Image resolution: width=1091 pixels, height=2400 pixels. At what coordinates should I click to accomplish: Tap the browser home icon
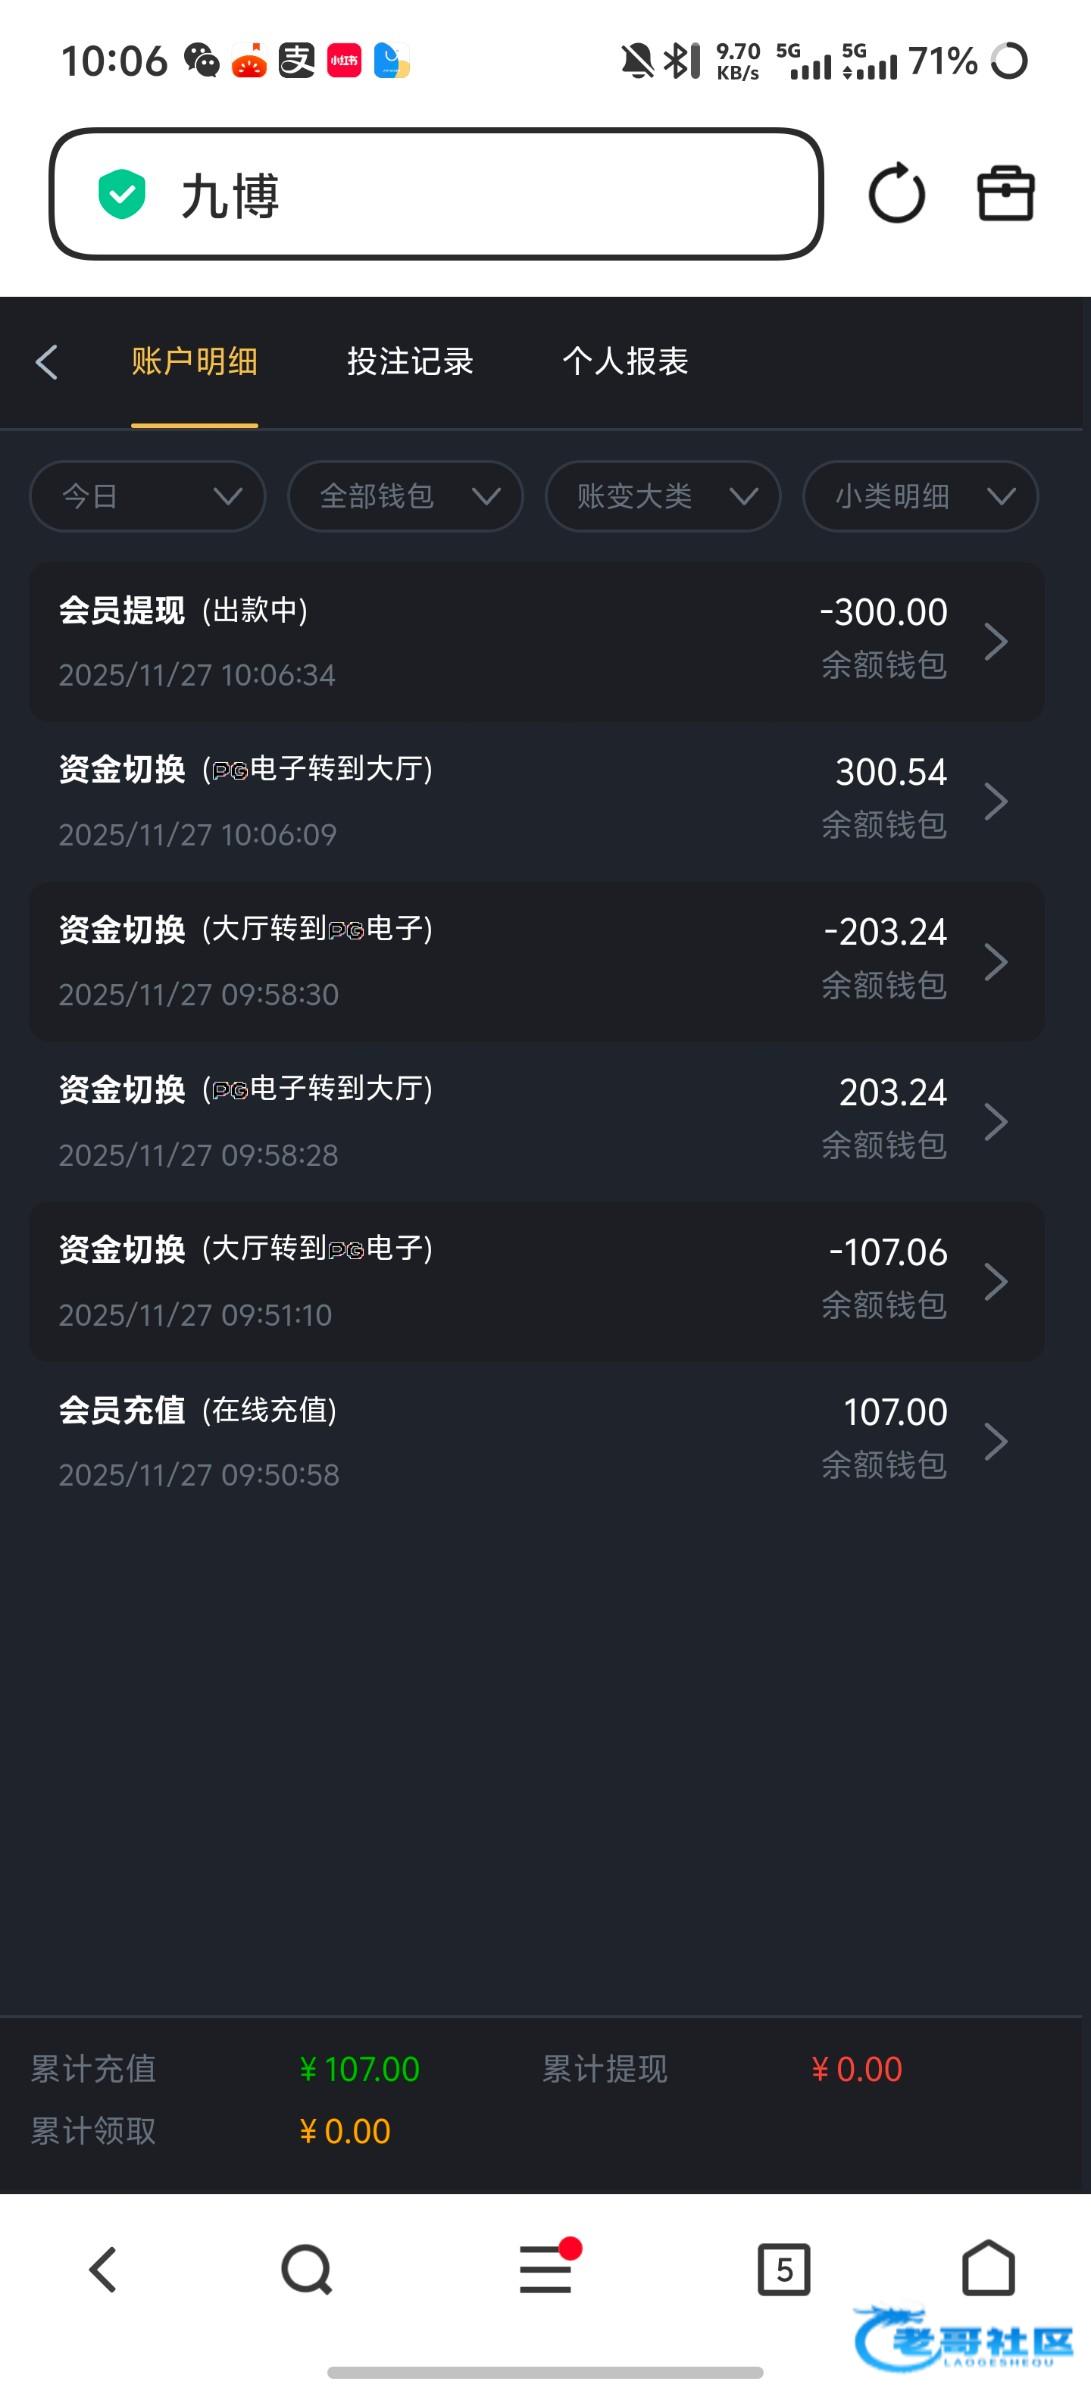pyautogui.click(x=988, y=2269)
